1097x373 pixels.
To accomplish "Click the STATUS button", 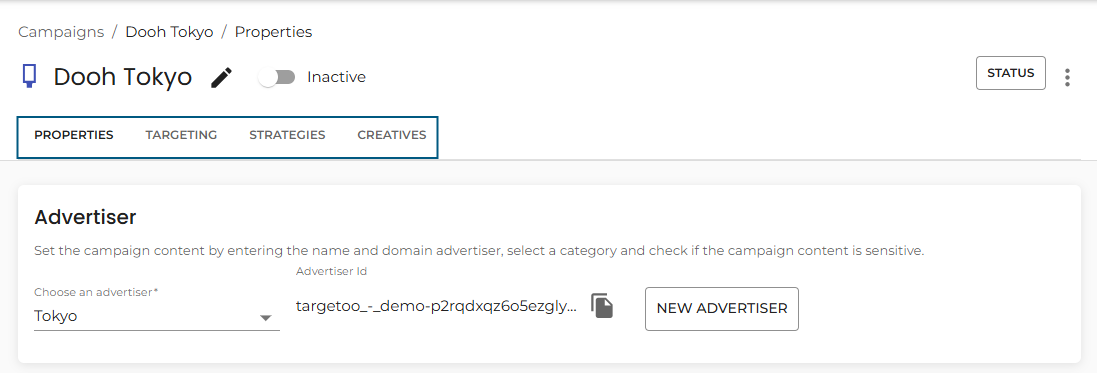I will tap(1010, 73).
